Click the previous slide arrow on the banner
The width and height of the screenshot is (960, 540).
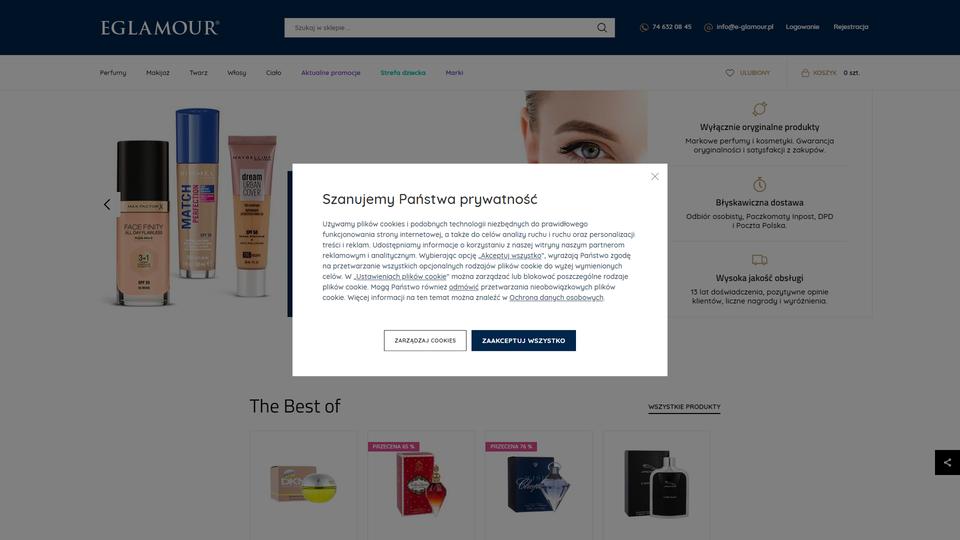pyautogui.click(x=107, y=204)
